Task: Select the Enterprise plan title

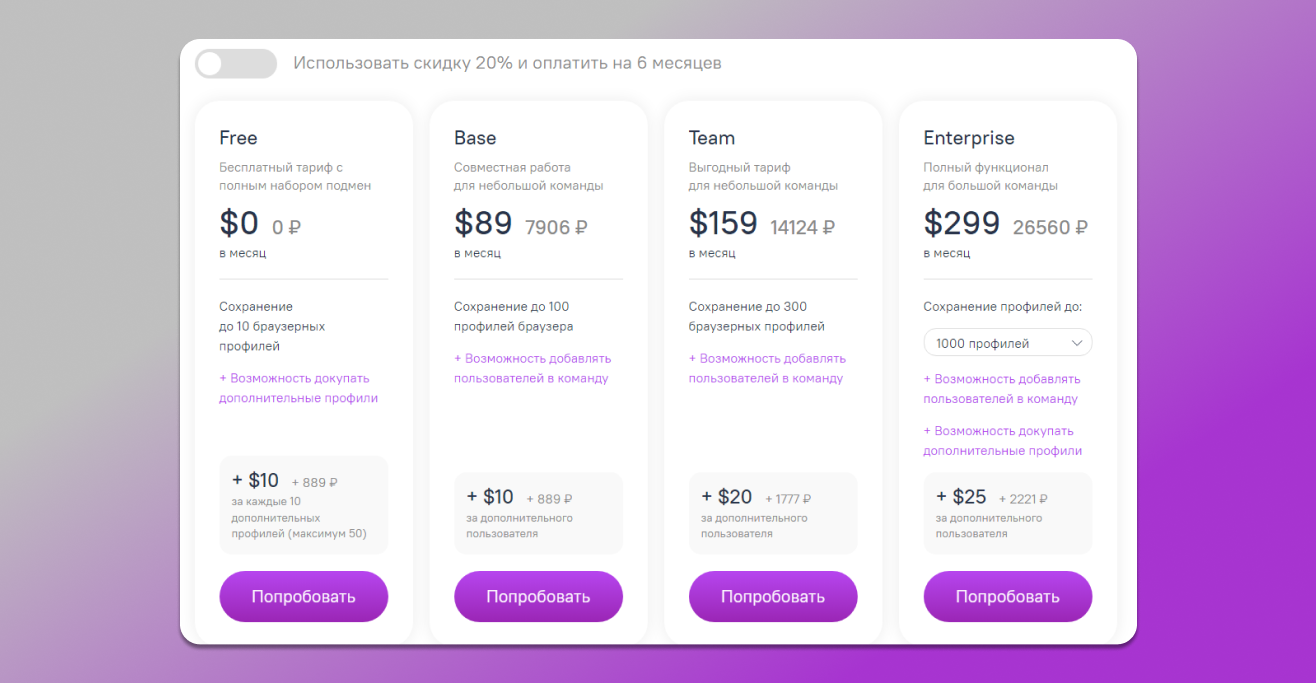Action: click(968, 138)
